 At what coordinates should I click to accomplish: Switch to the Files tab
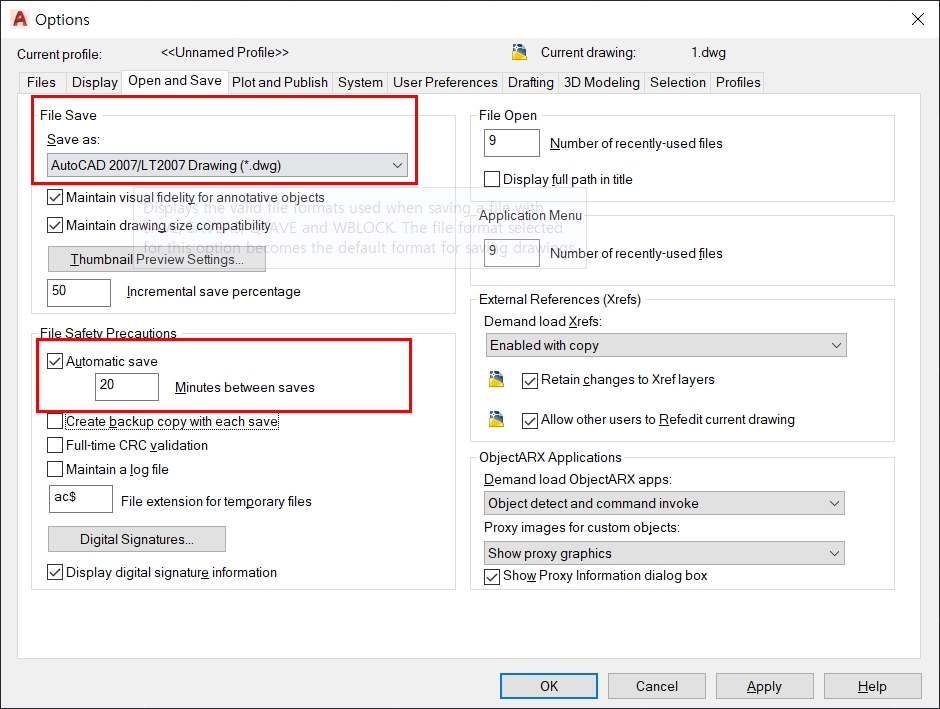pyautogui.click(x=41, y=83)
